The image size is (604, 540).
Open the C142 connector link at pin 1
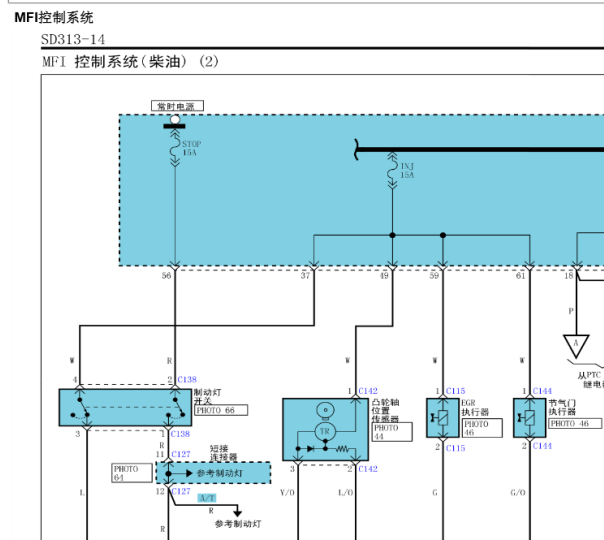click(x=368, y=391)
